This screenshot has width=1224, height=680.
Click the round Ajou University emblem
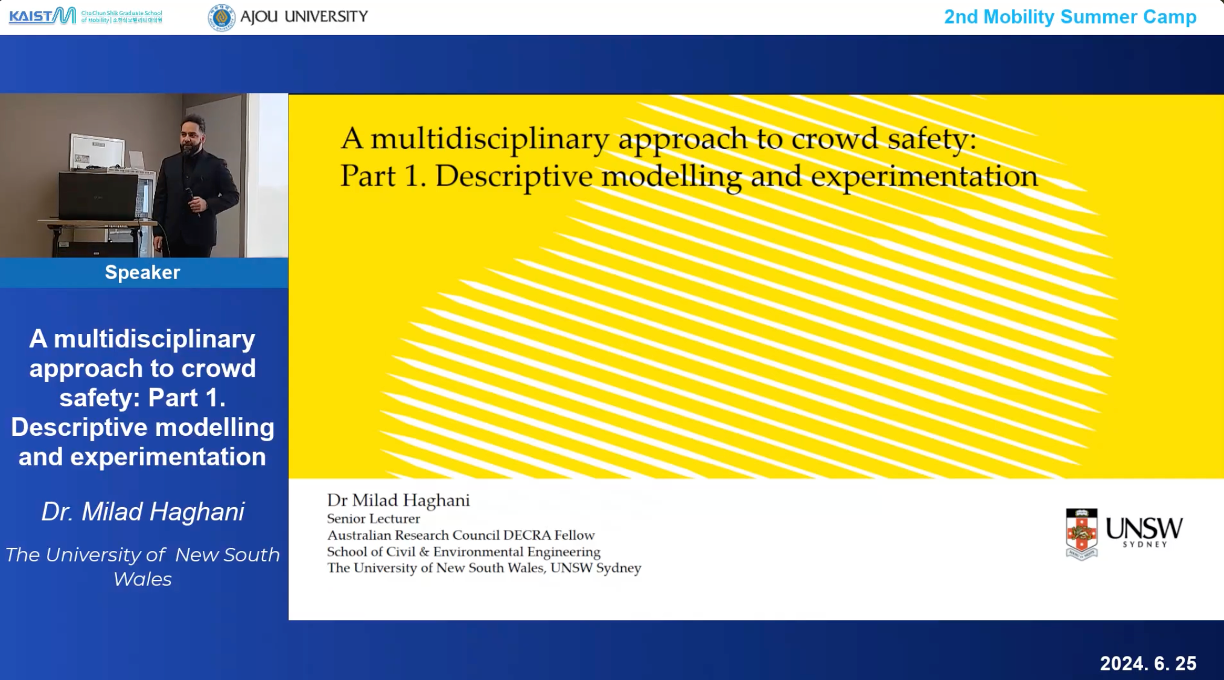pos(221,17)
